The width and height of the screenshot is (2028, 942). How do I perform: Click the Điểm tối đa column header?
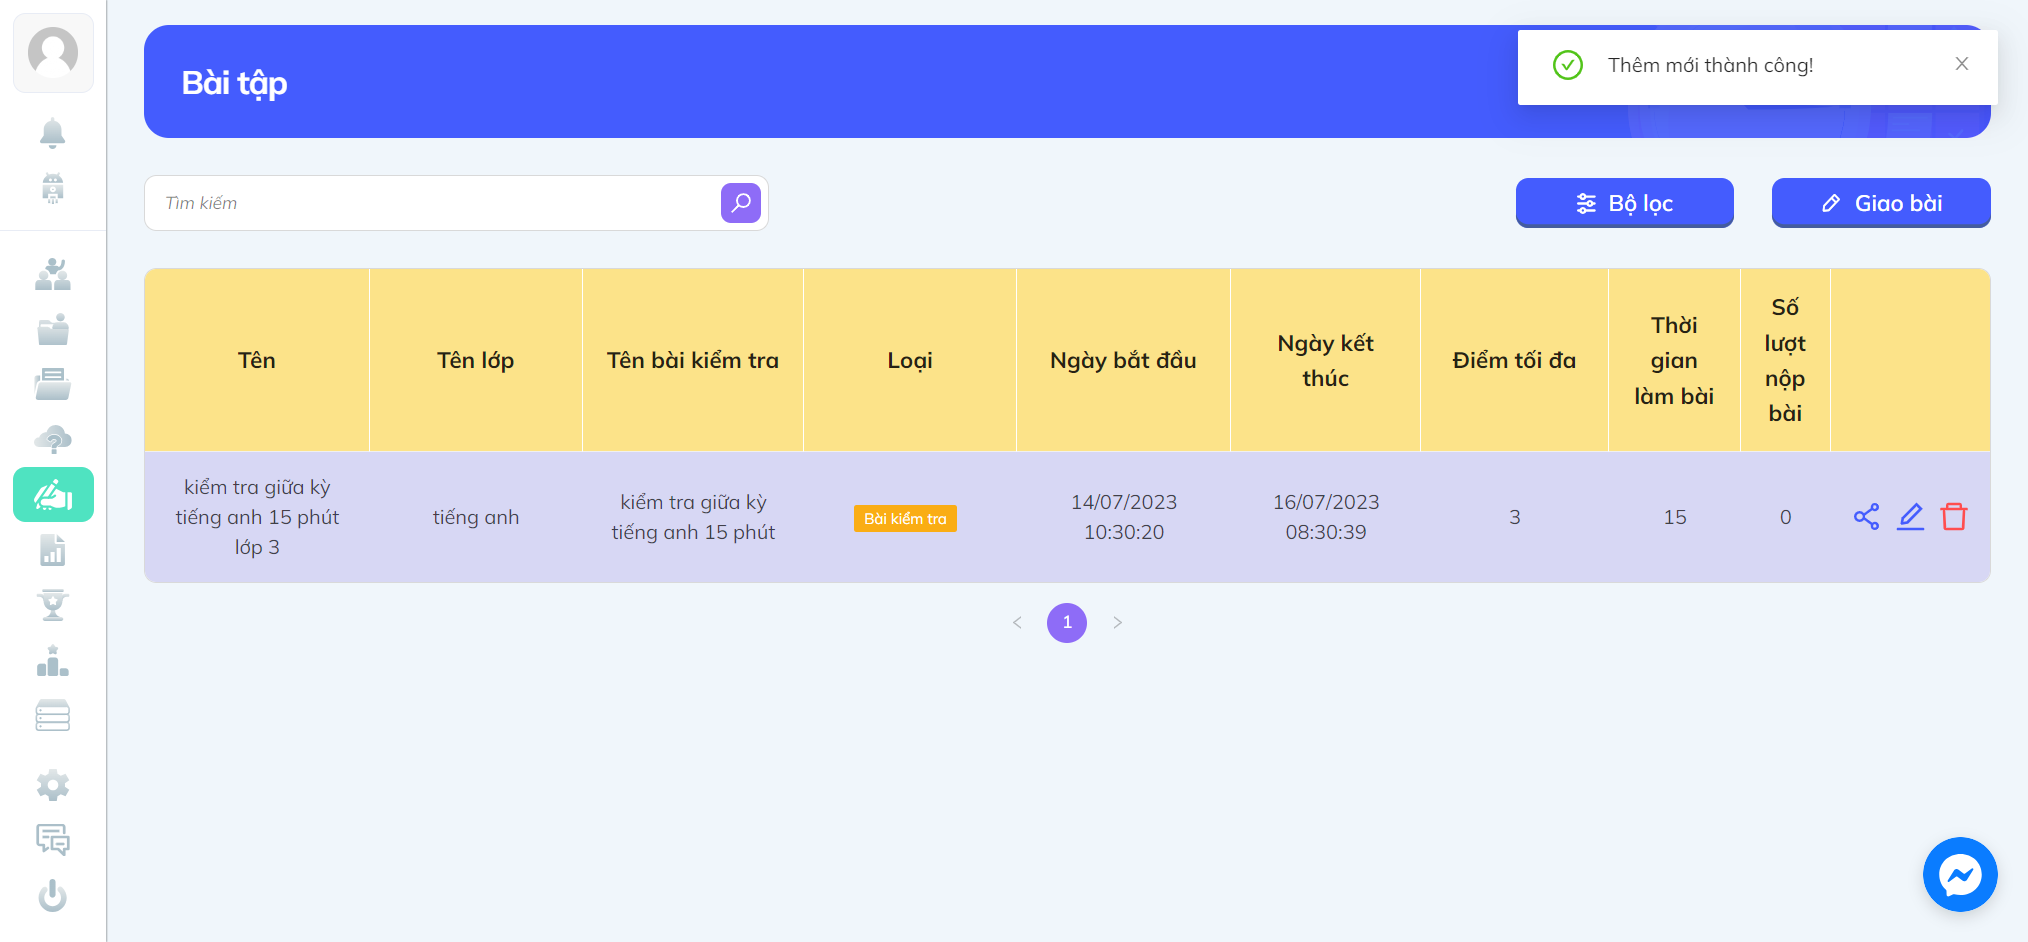[1514, 360]
